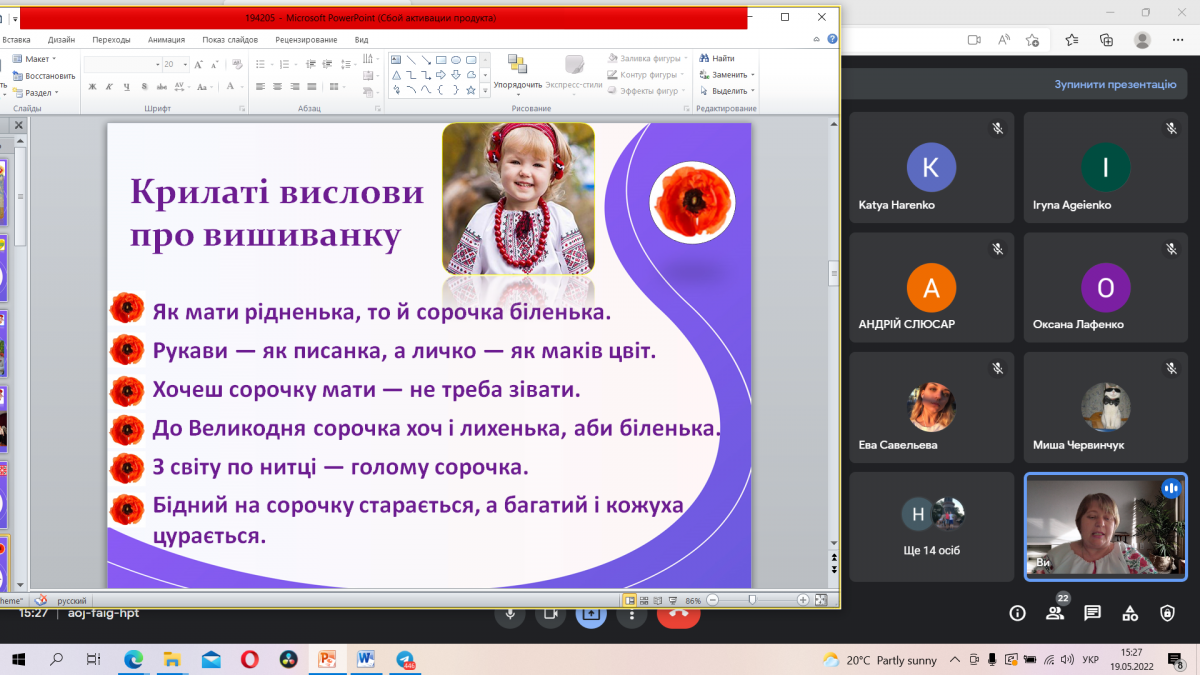This screenshot has height=675, width=1200.
Task: Click the host controls shield icon
Action: (x=1166, y=613)
